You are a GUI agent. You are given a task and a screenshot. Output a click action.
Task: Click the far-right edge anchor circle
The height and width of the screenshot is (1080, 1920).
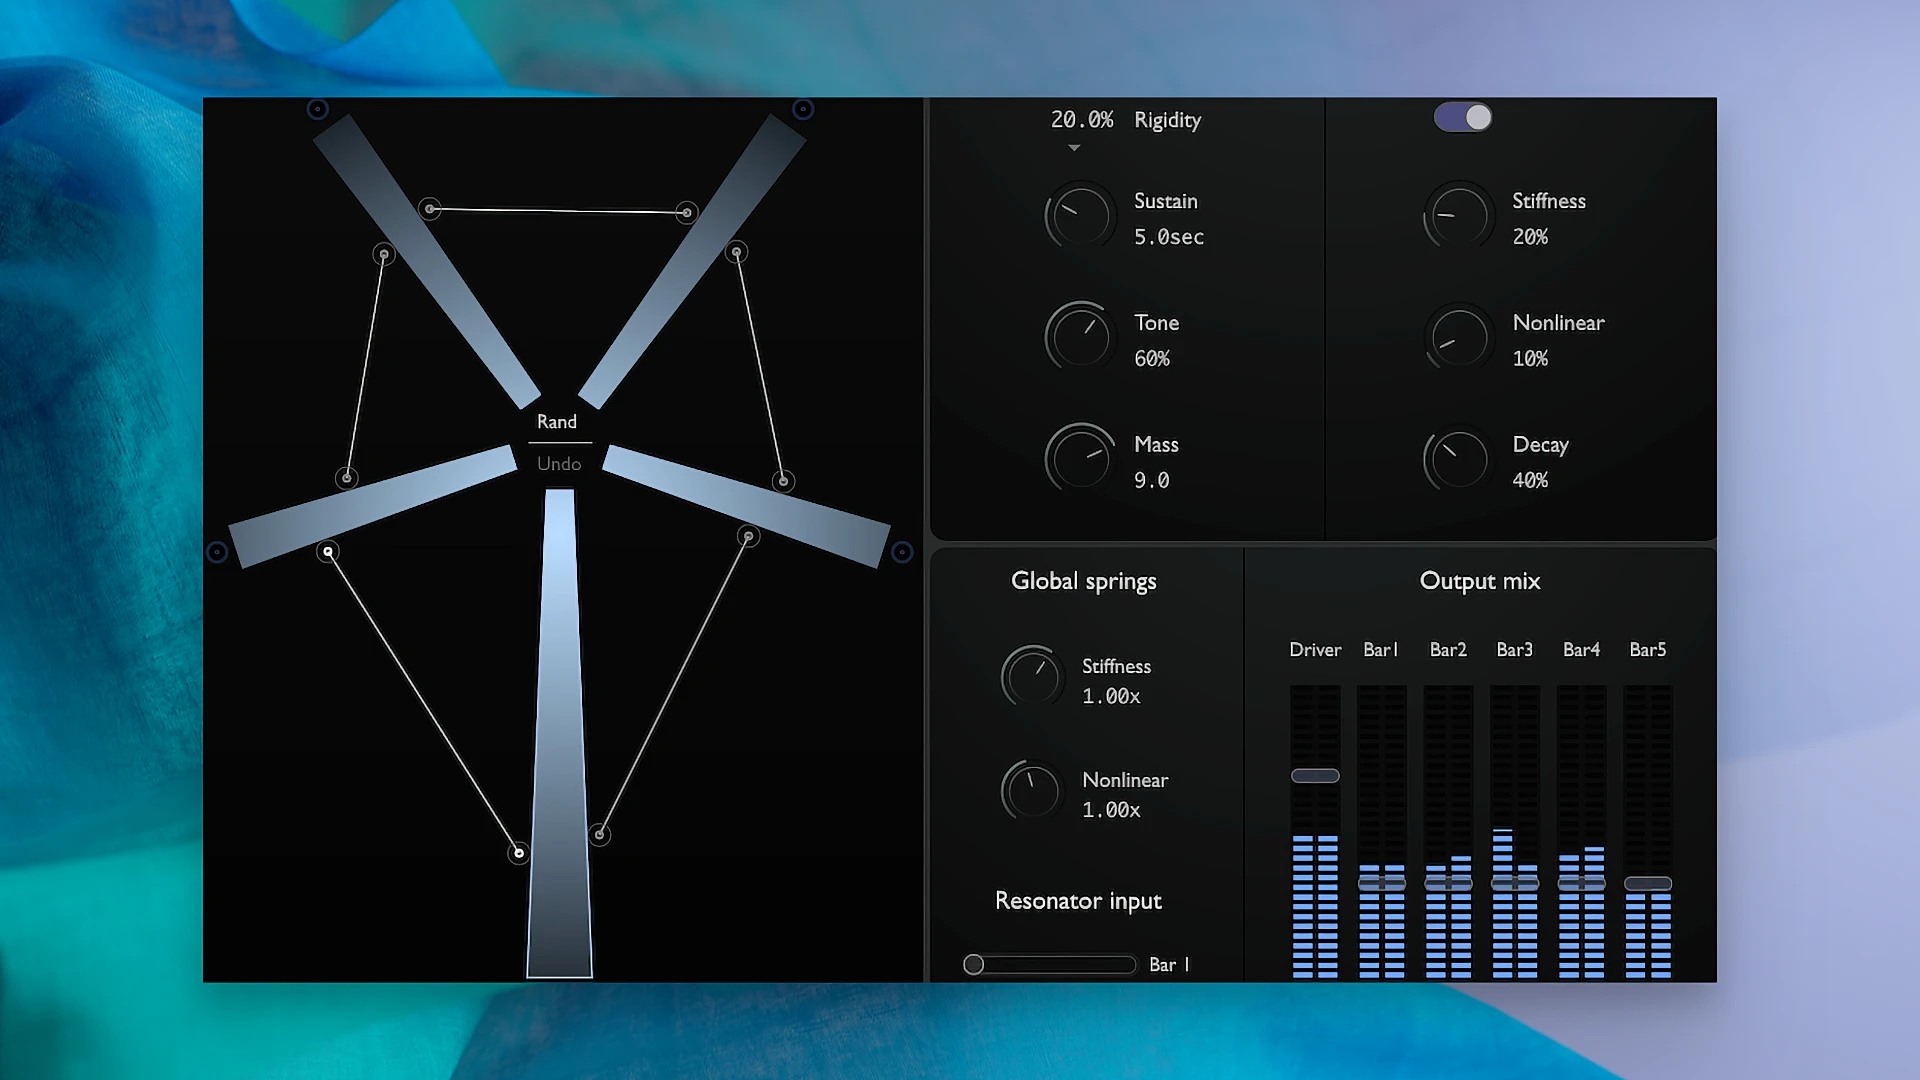coord(902,552)
